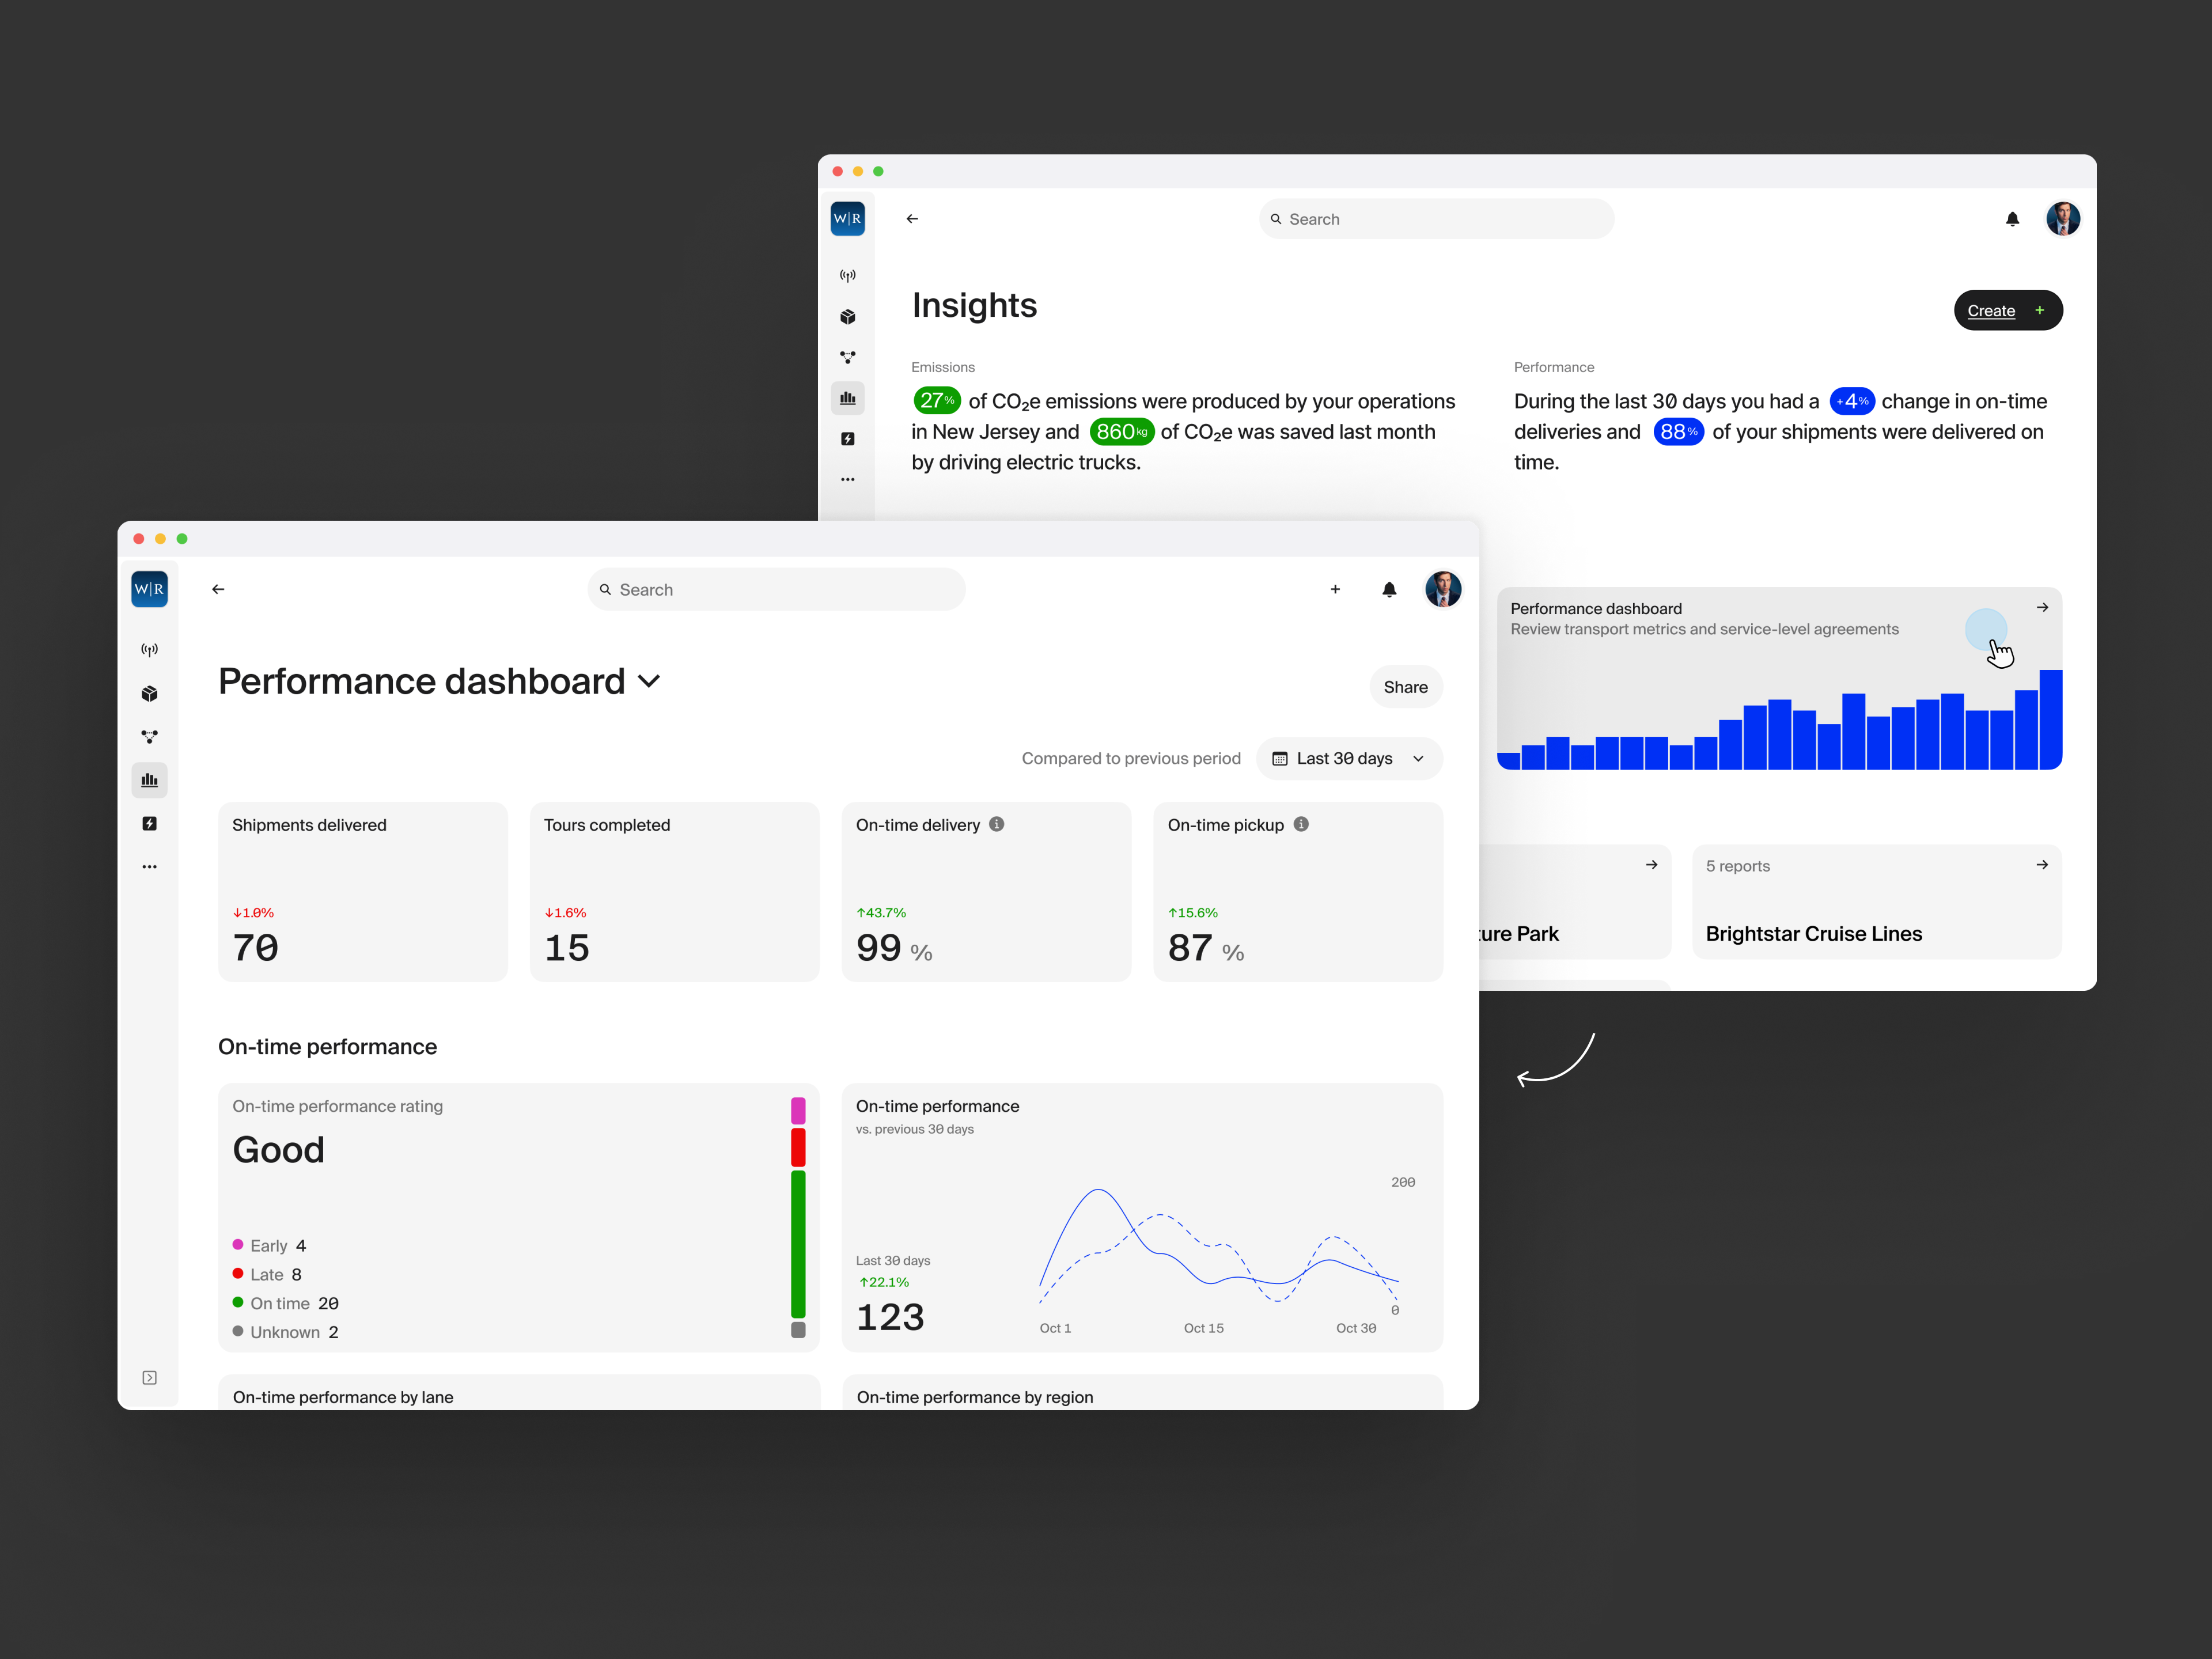Click info icon next to On-time delivery
Viewport: 2212px width, 1659px height.
997,824
